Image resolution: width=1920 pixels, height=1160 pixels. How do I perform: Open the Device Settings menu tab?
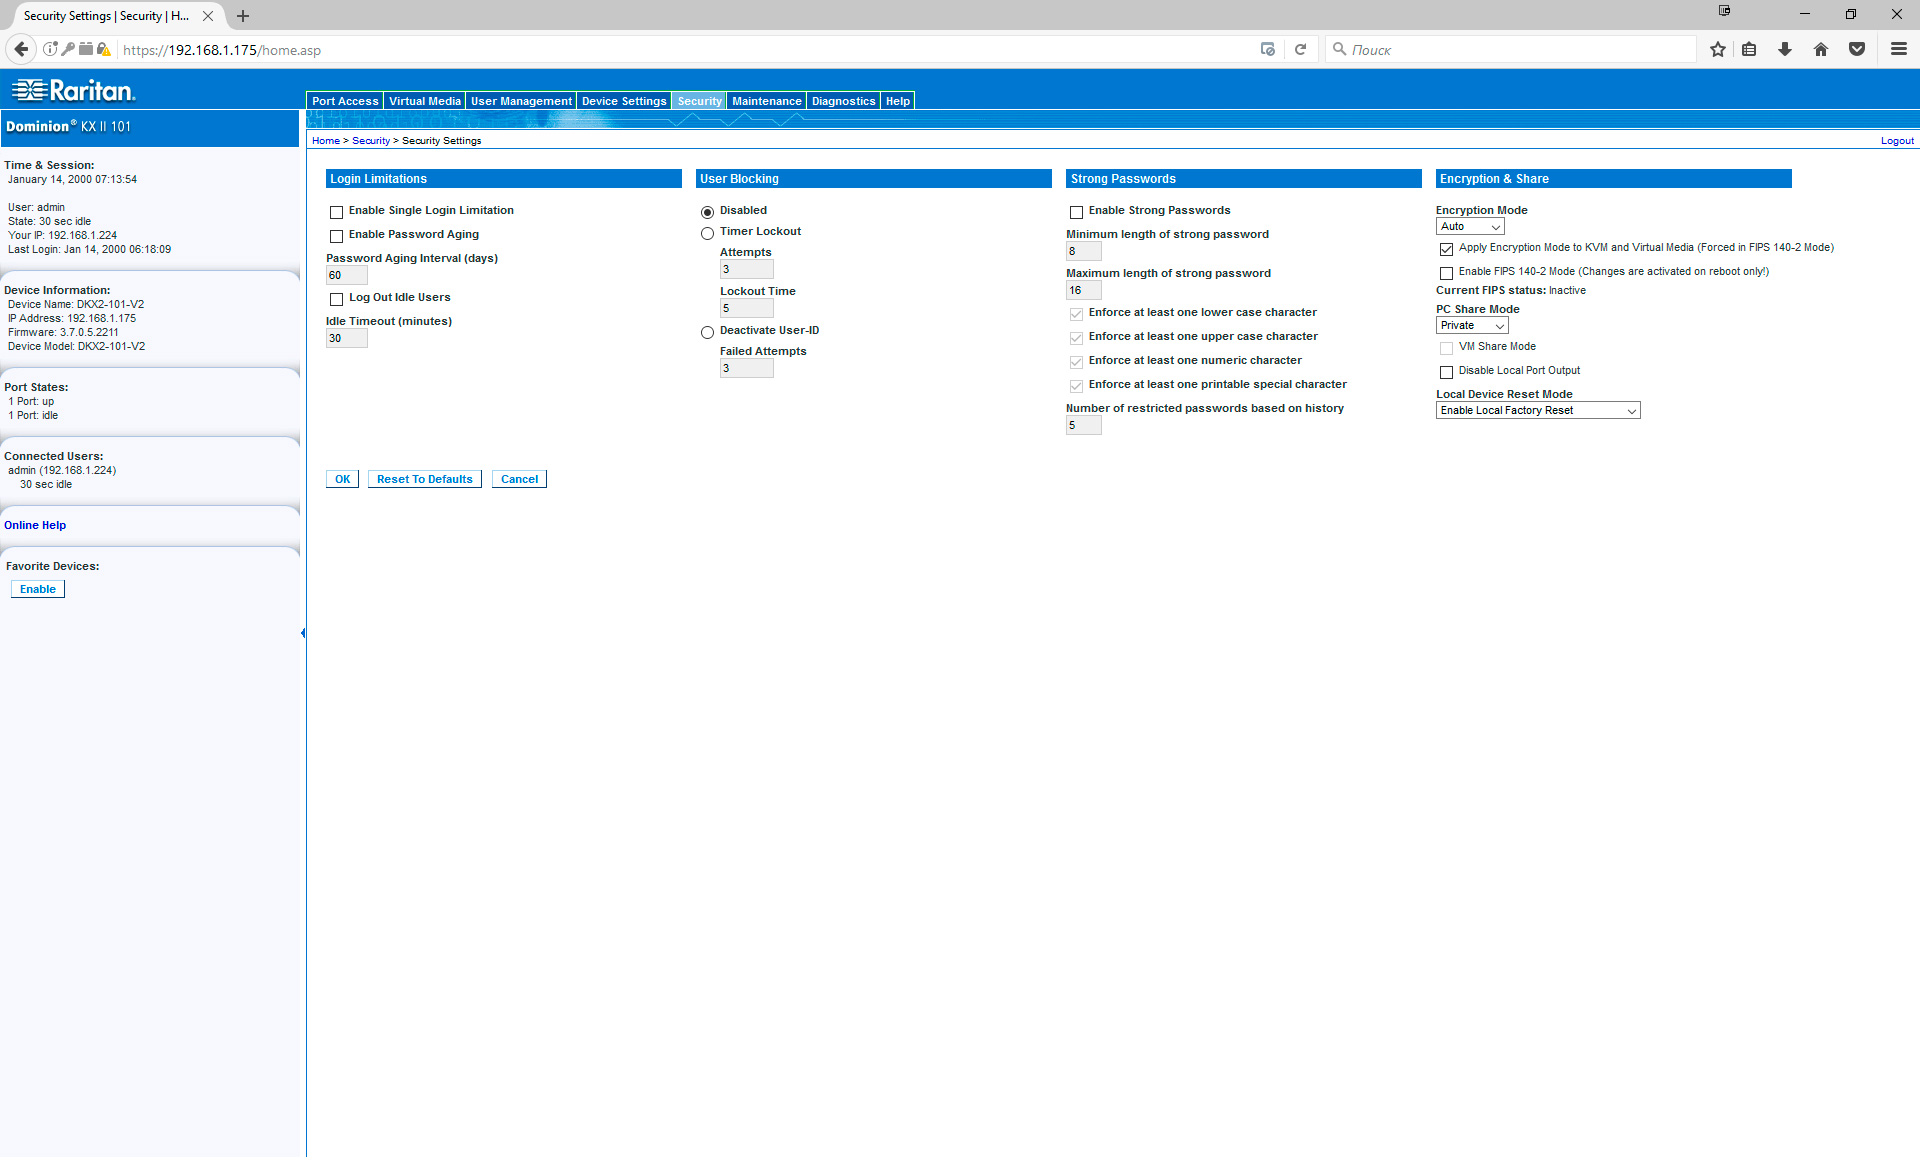pos(623,101)
